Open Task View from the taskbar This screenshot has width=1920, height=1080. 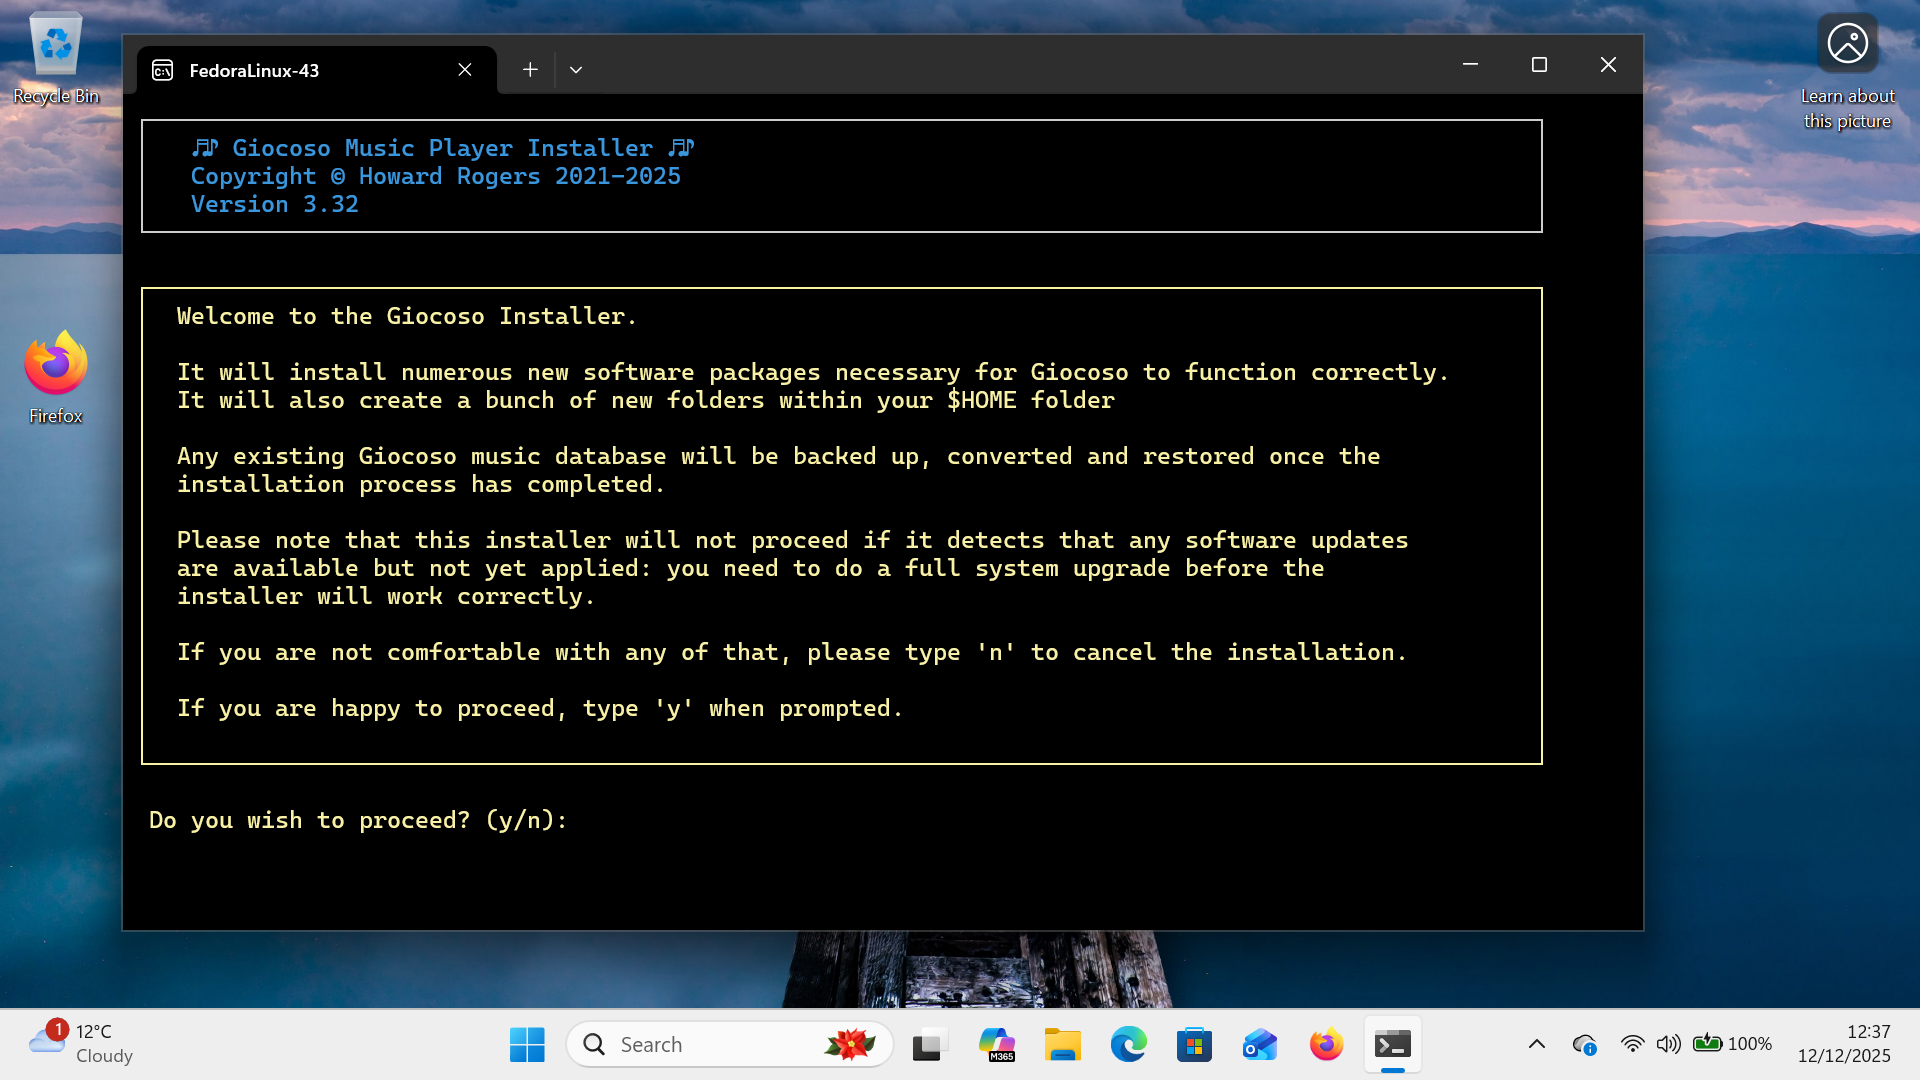point(929,1044)
